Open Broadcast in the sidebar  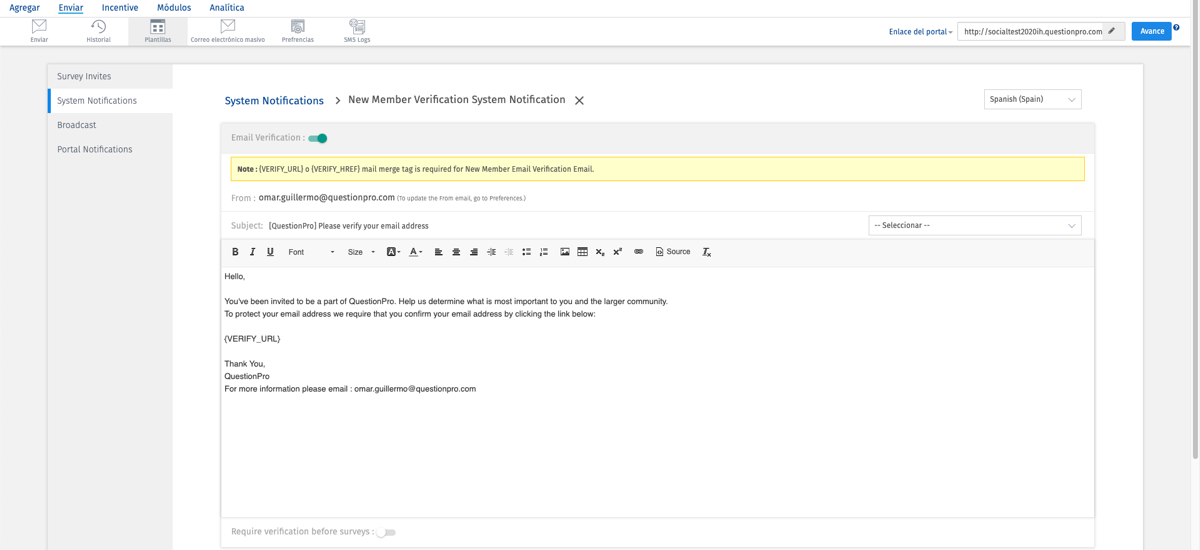click(x=77, y=125)
